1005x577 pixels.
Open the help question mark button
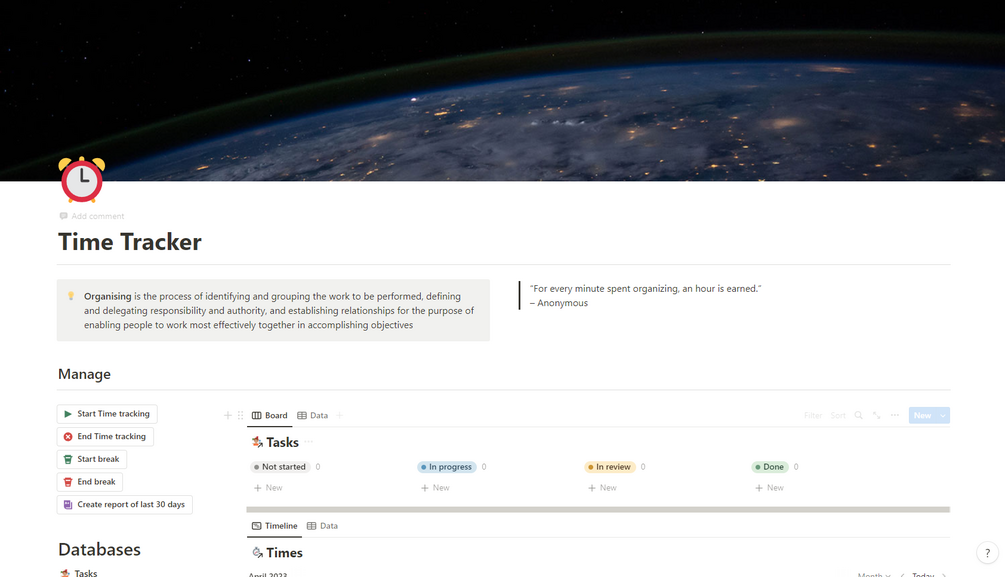tap(987, 553)
